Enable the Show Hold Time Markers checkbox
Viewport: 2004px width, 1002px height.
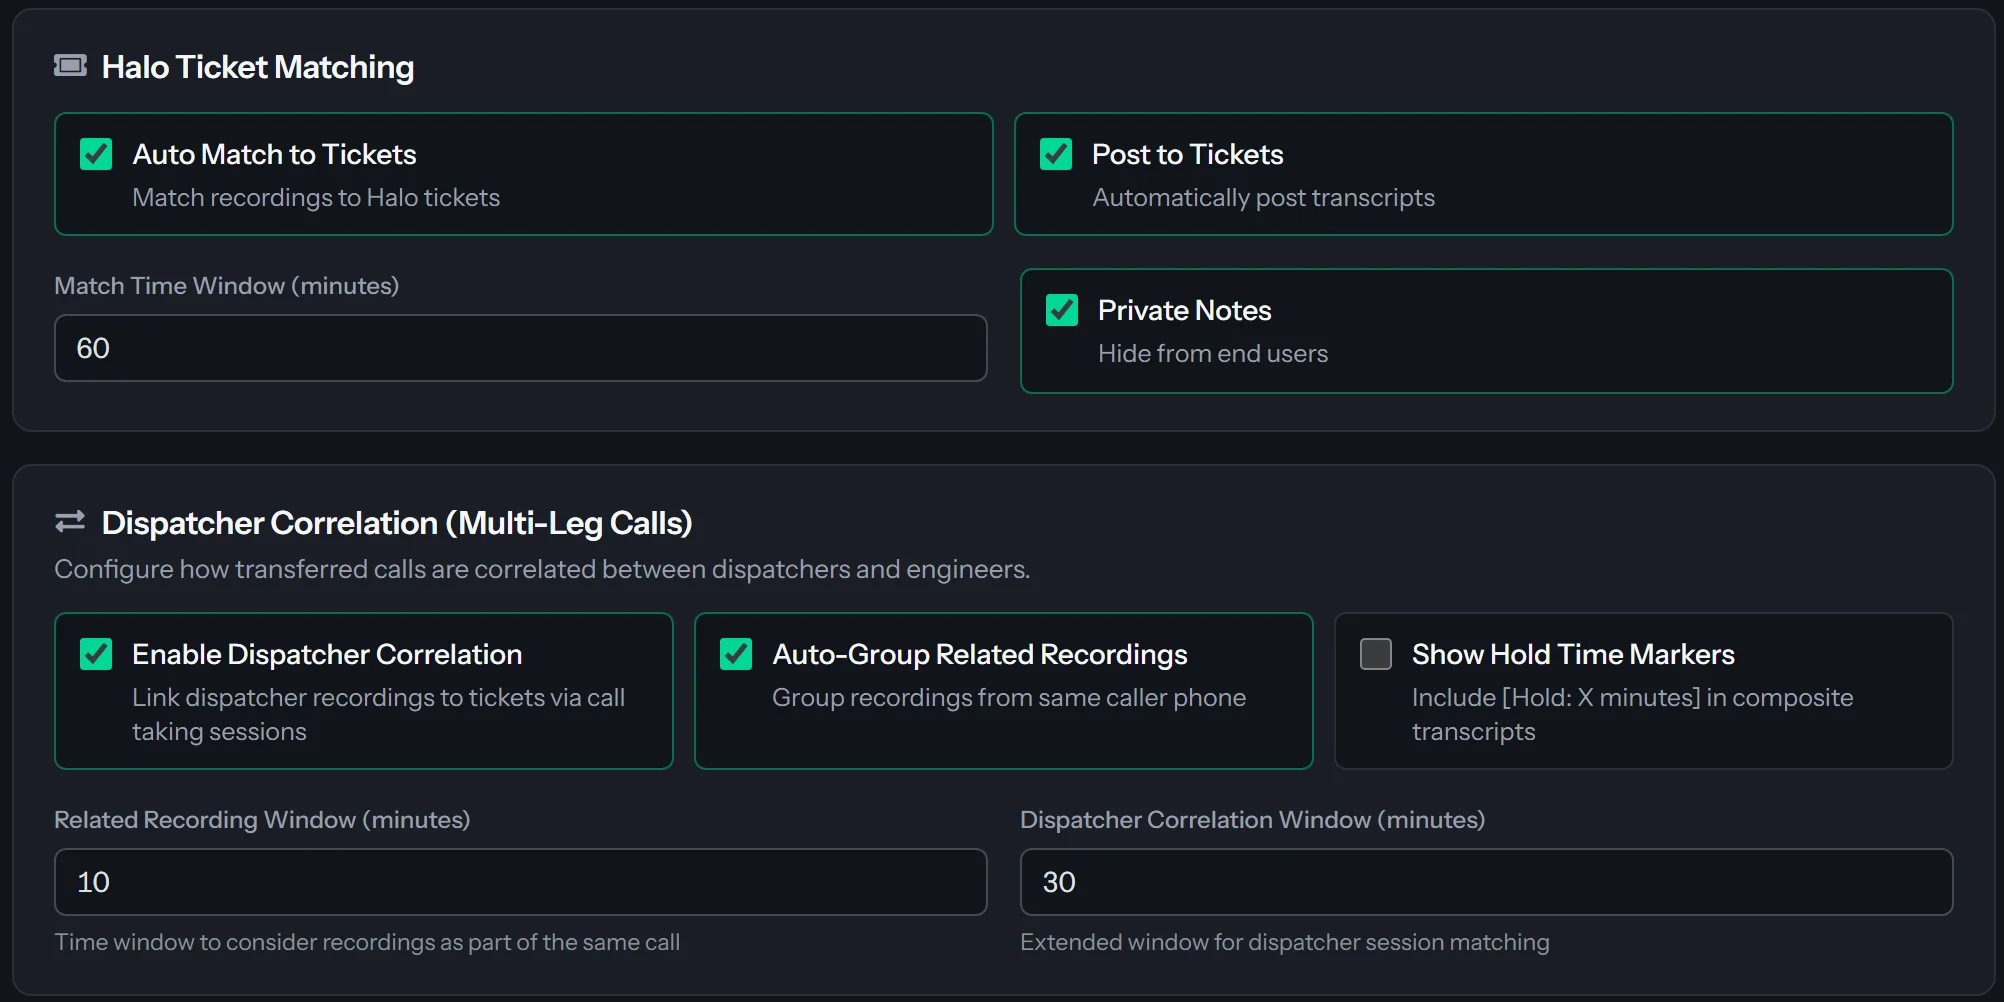point(1376,654)
